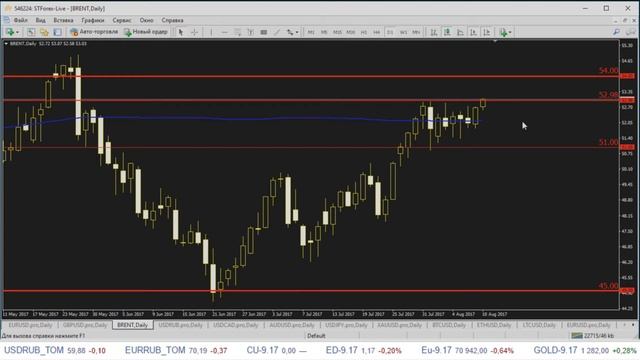Click the chart shift marker triangle
The image size is (640, 360).
point(495,41)
